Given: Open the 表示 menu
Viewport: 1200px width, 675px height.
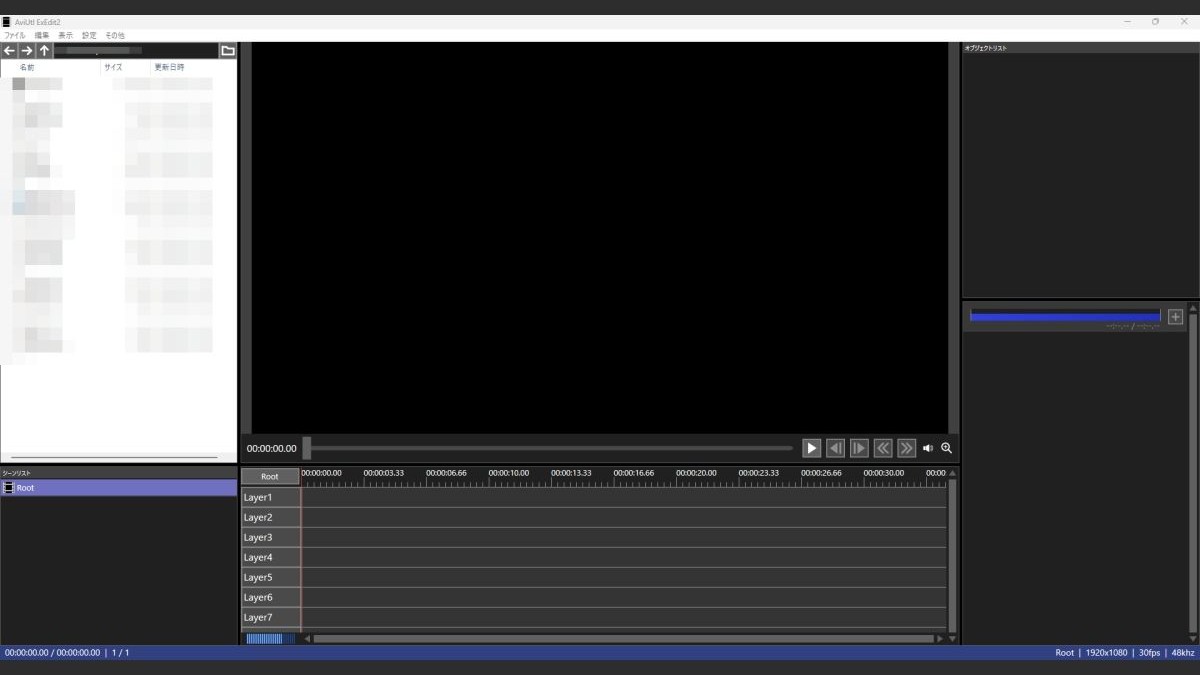Looking at the screenshot, I should coord(66,35).
